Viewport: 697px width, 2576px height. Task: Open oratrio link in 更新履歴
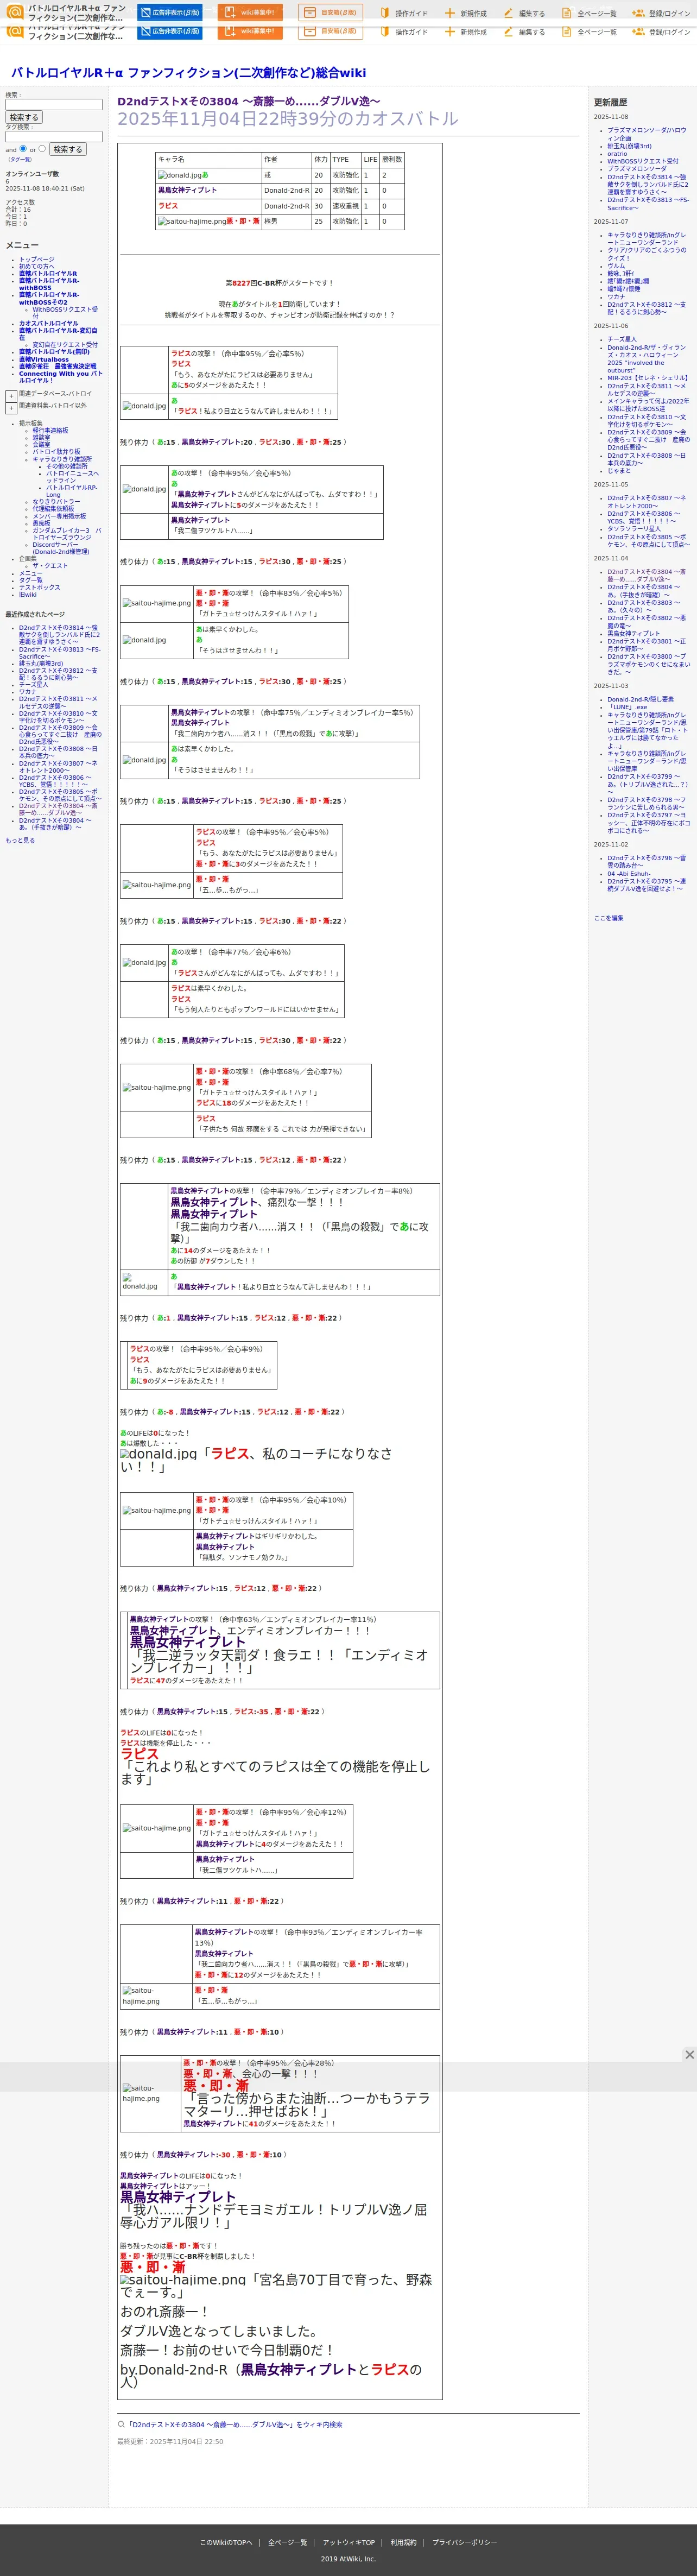[617, 154]
